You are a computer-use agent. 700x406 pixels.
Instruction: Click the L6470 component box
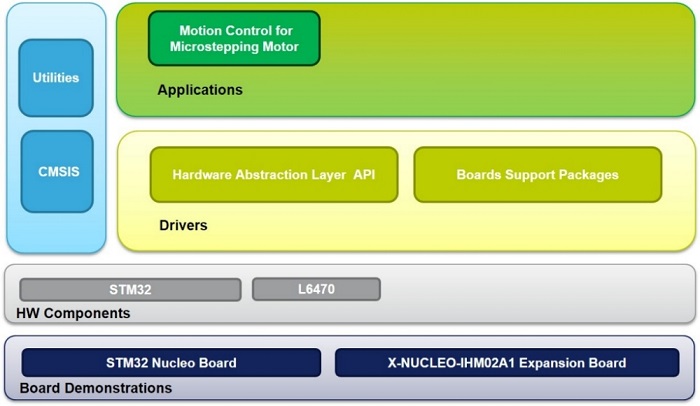317,289
